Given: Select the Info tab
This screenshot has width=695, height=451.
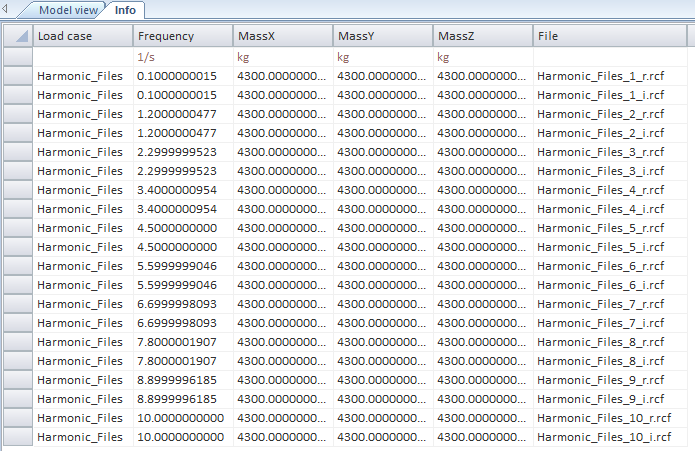Looking at the screenshot, I should tap(125, 10).
